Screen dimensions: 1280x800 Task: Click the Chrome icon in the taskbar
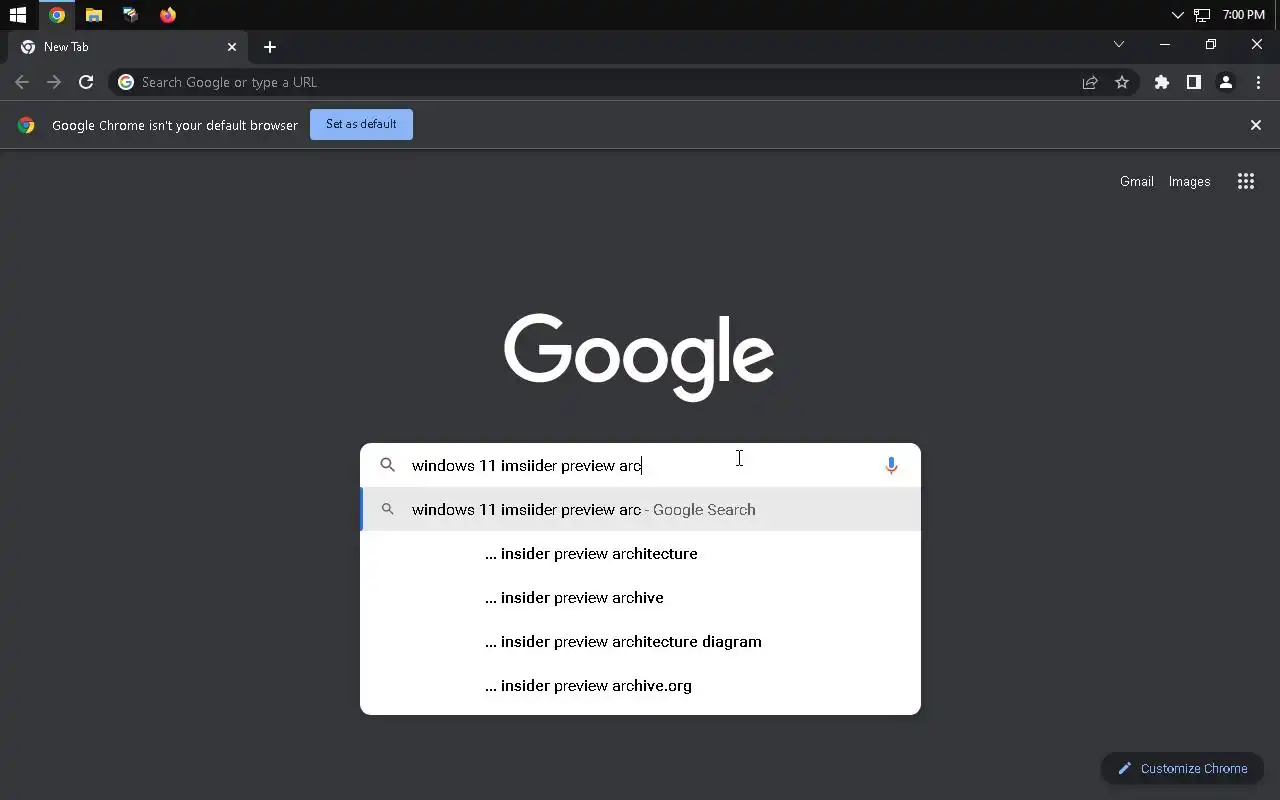pos(57,15)
